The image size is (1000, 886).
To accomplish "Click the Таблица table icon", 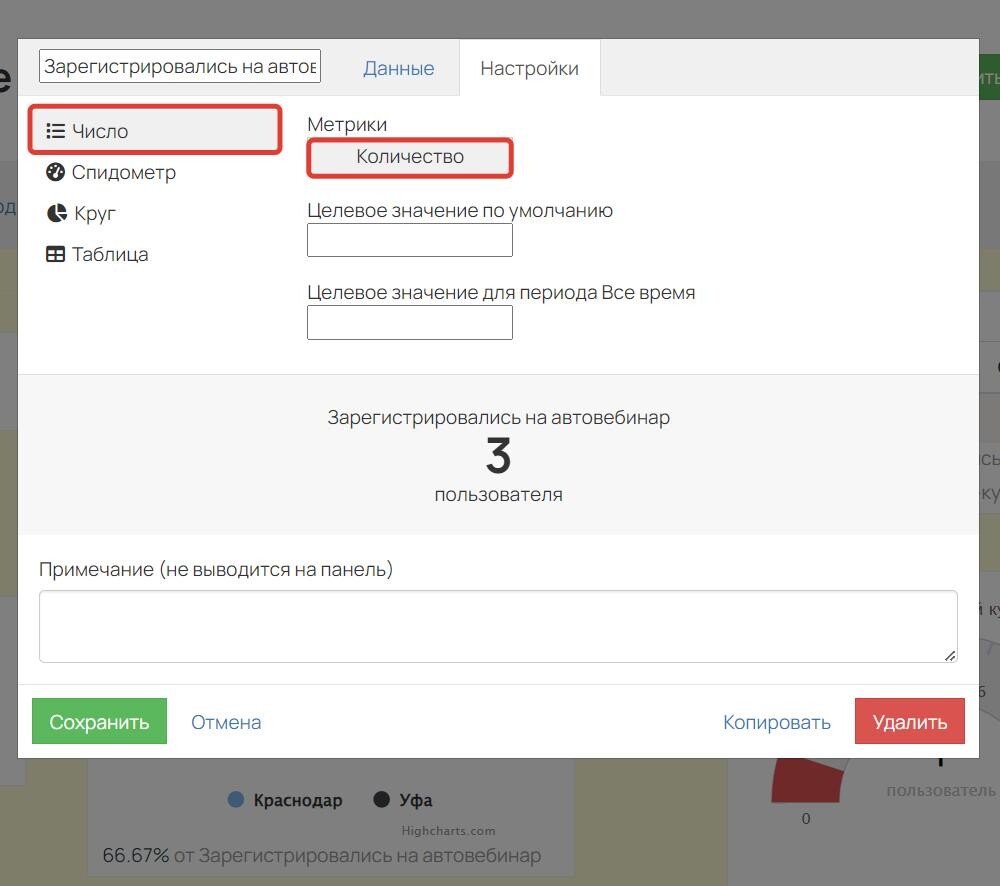I will pyautogui.click(x=55, y=254).
